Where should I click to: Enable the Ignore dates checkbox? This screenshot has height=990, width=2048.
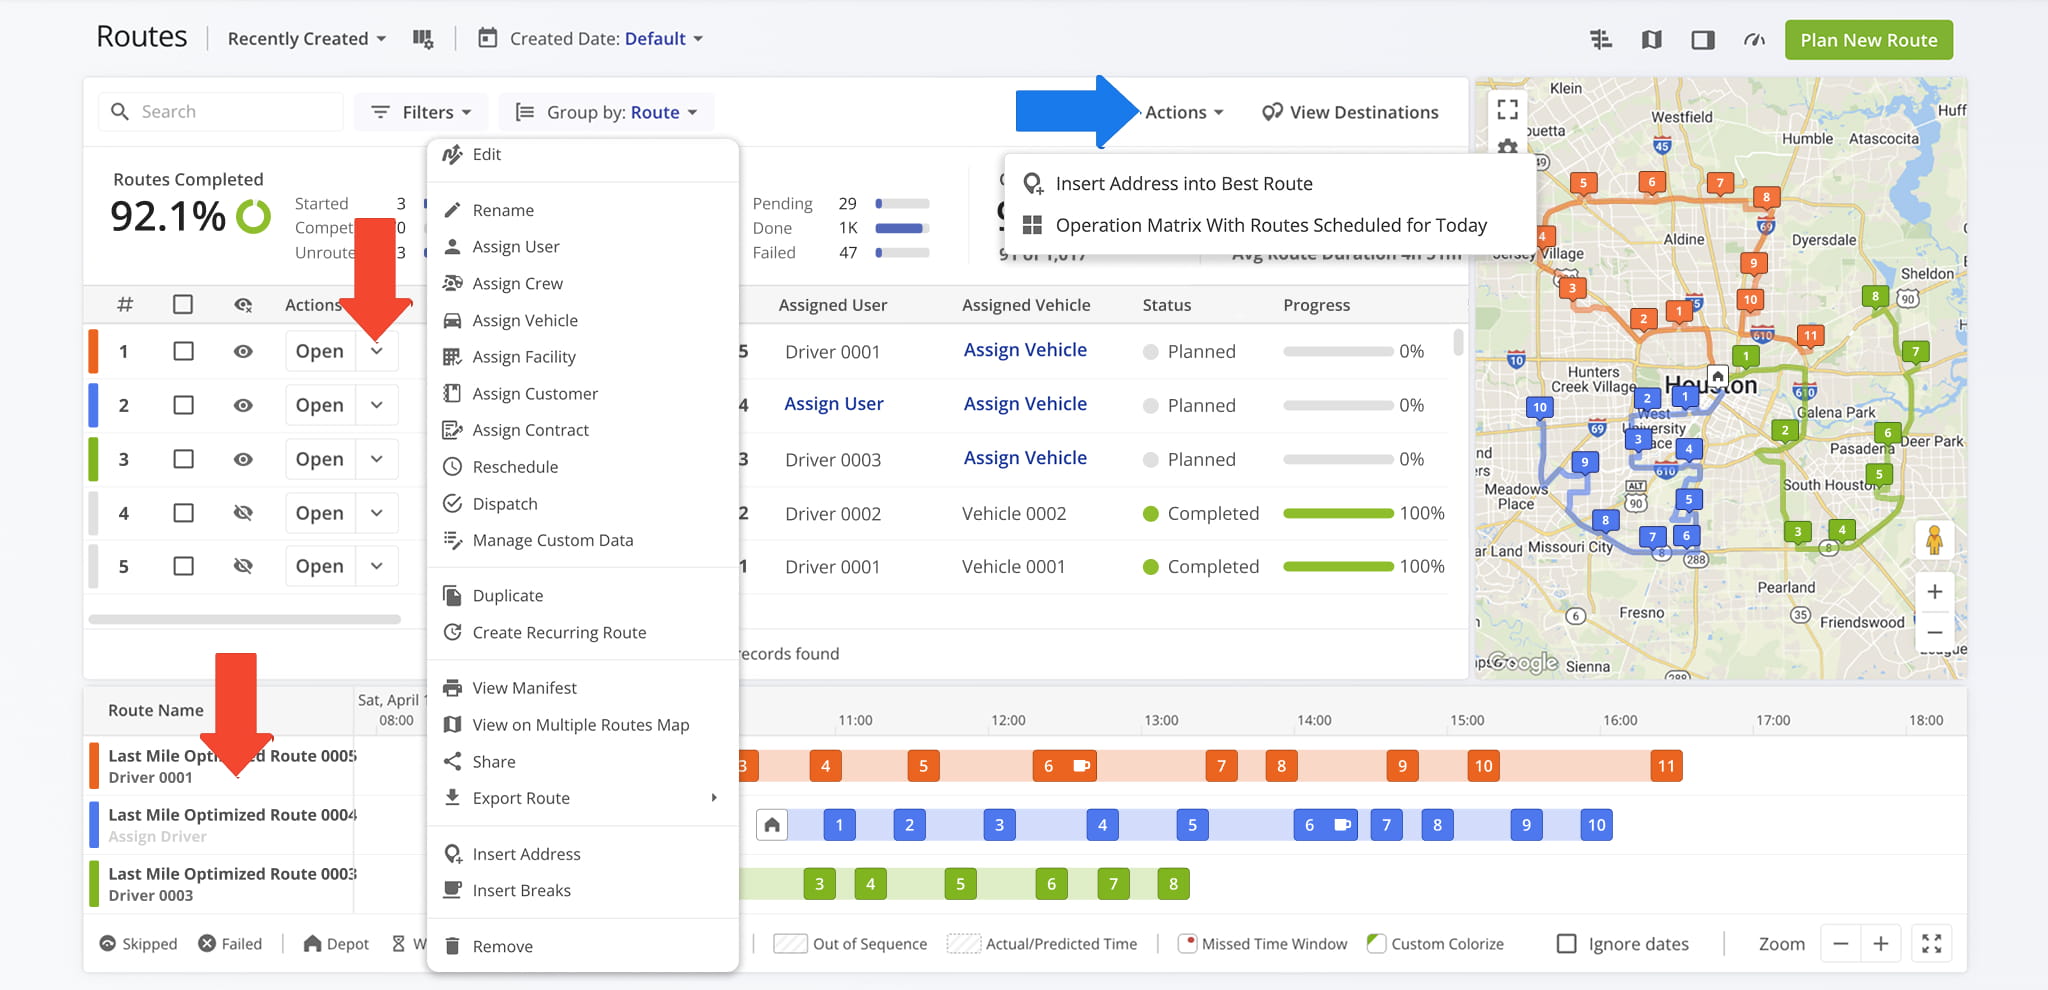click(x=1567, y=944)
